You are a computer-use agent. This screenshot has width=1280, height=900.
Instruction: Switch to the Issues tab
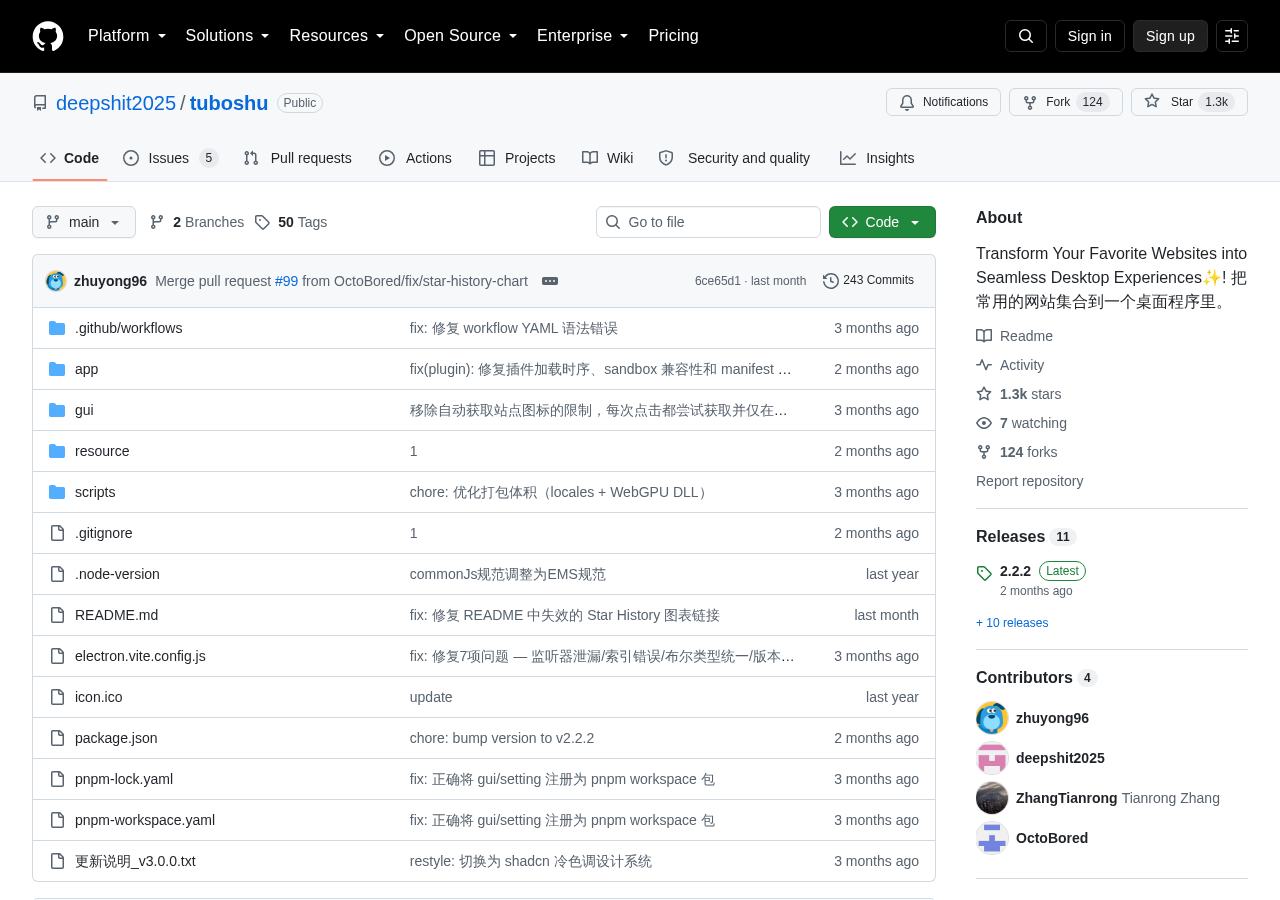tap(171, 158)
